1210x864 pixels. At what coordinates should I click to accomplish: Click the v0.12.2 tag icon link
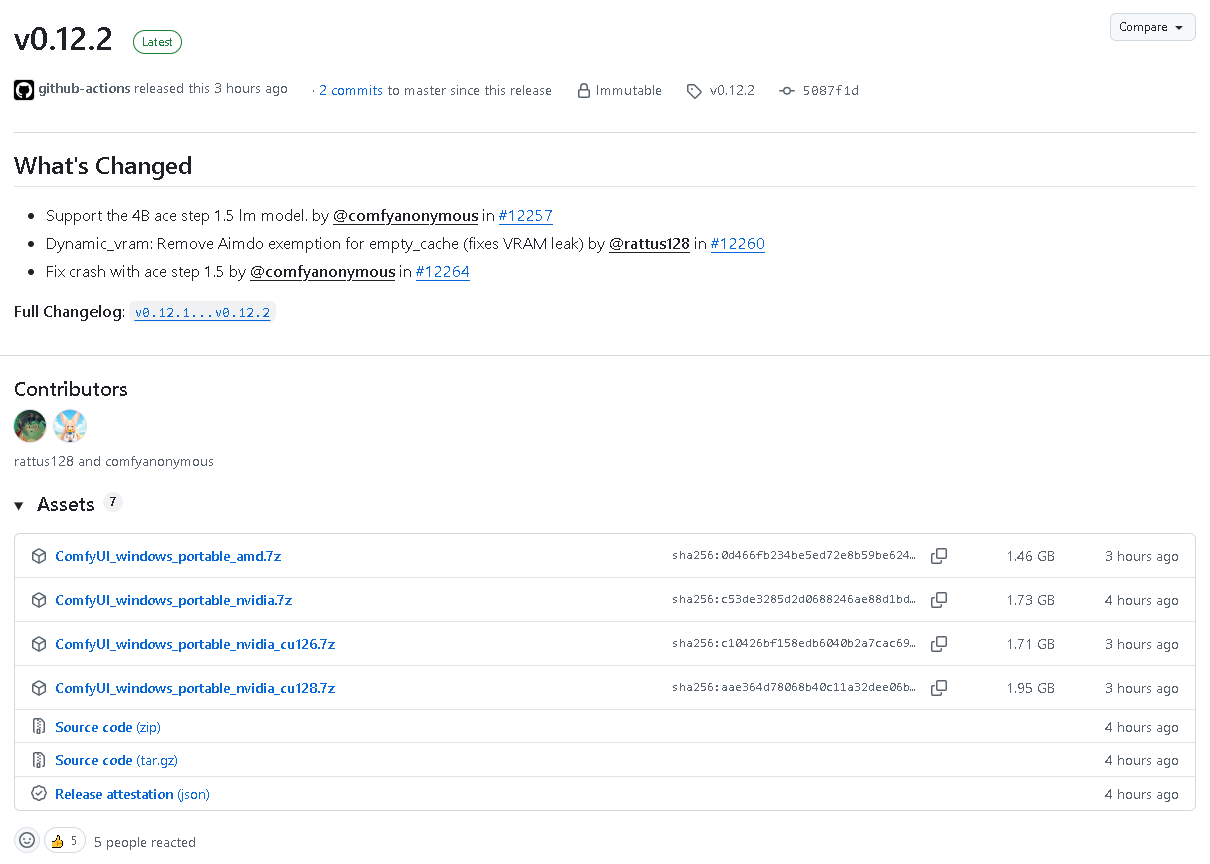(x=721, y=90)
